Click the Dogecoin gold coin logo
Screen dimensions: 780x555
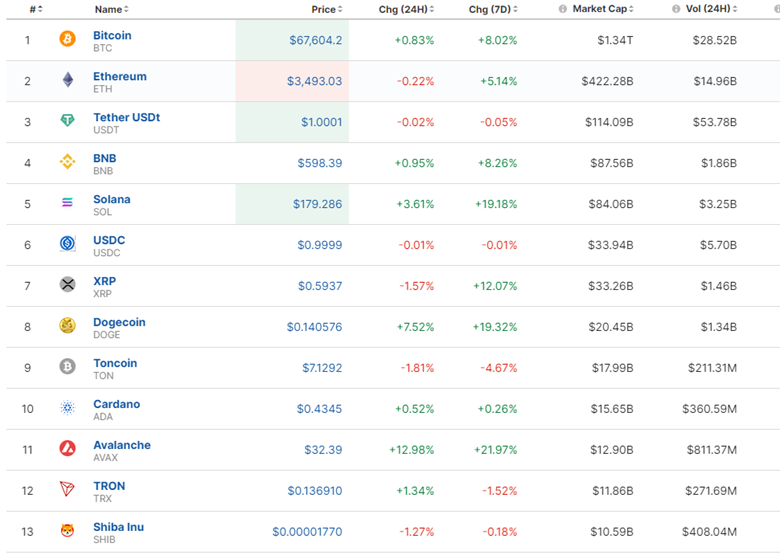coord(67,325)
